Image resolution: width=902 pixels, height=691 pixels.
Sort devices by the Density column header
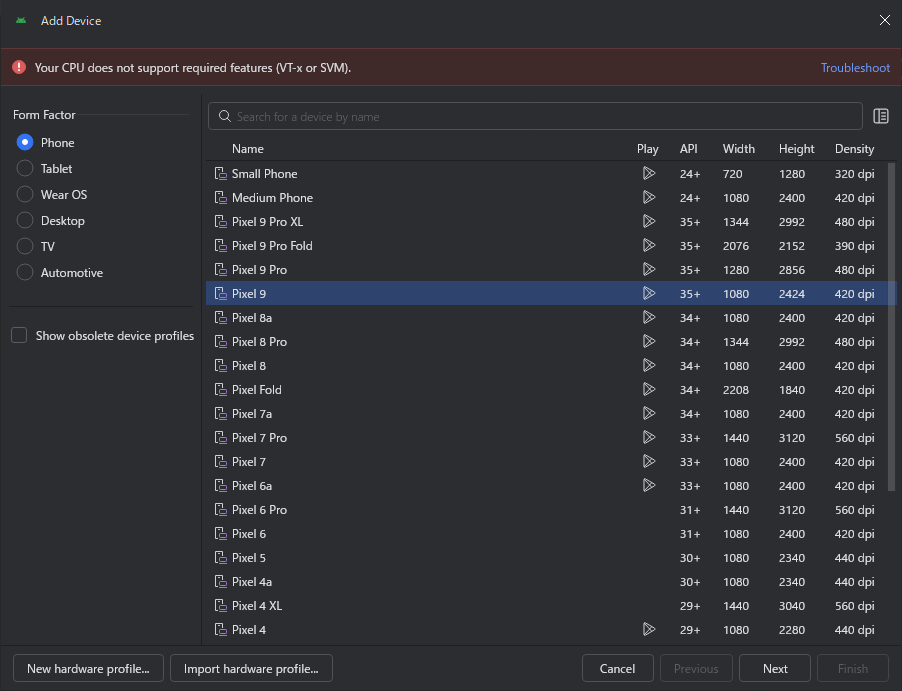click(x=854, y=149)
